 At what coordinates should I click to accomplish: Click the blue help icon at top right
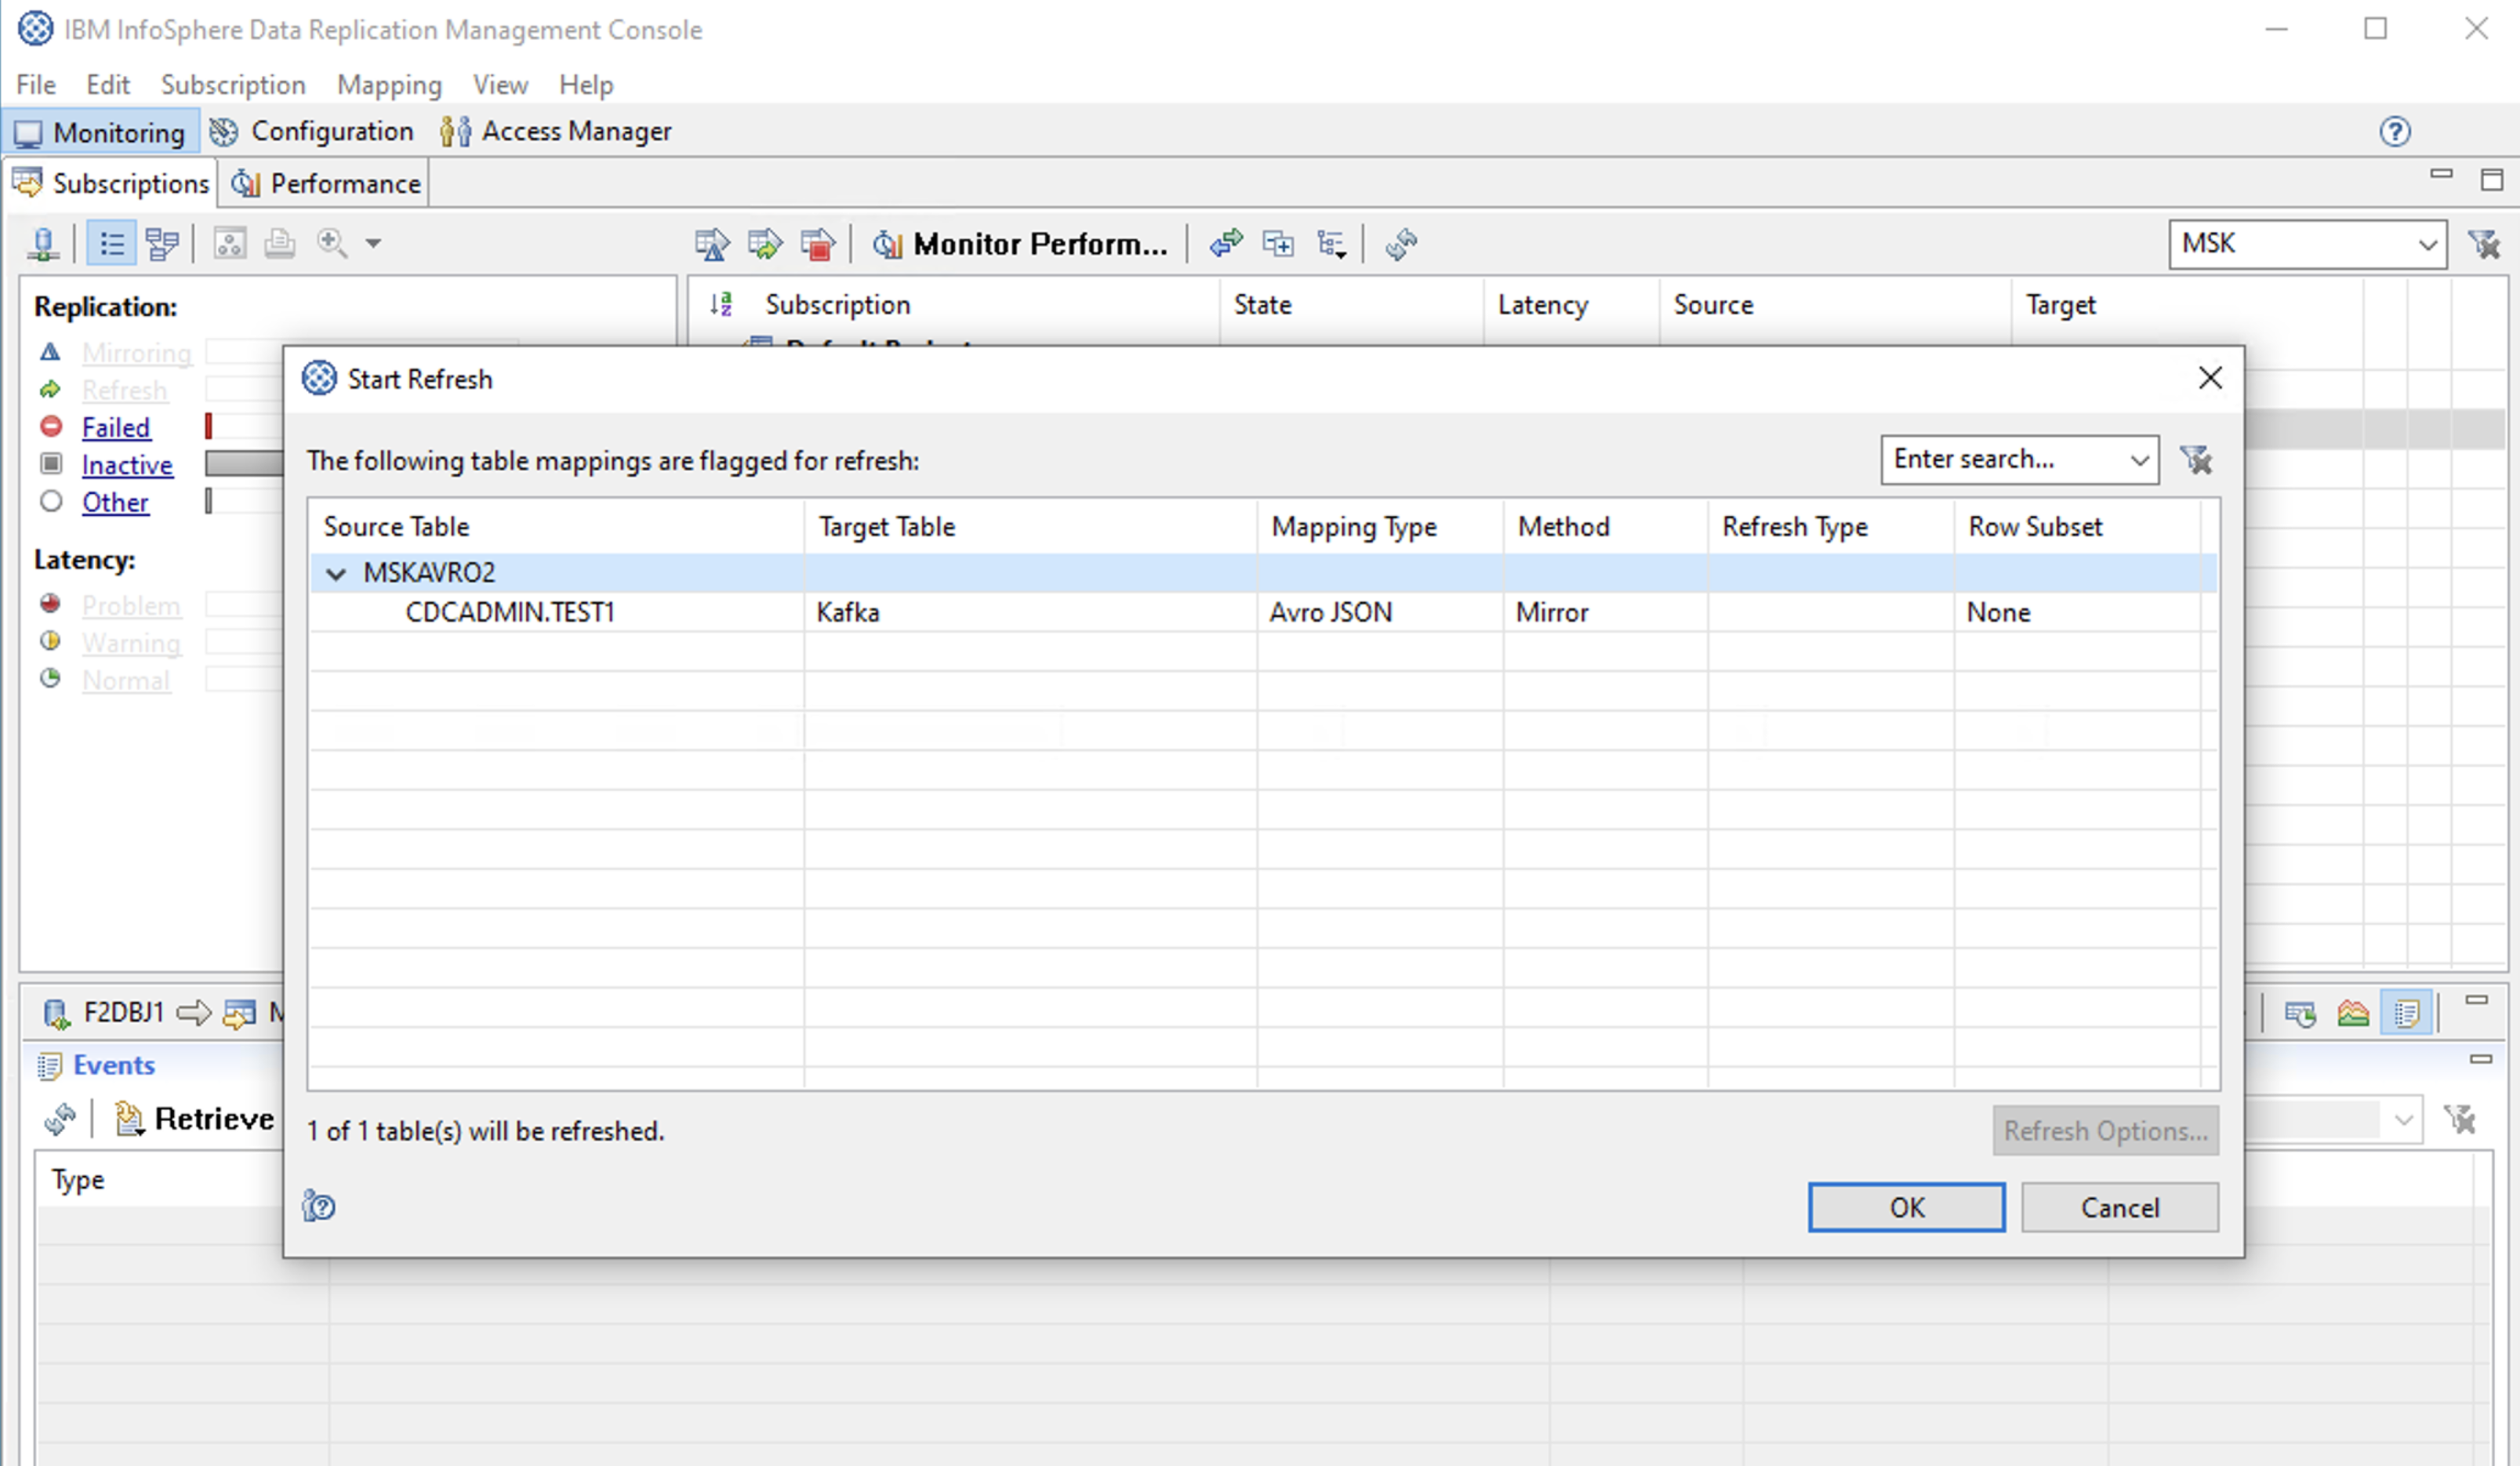point(2394,131)
